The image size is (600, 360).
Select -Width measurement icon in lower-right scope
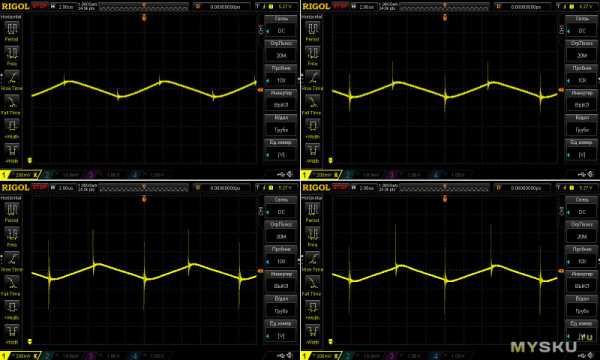(x=313, y=334)
